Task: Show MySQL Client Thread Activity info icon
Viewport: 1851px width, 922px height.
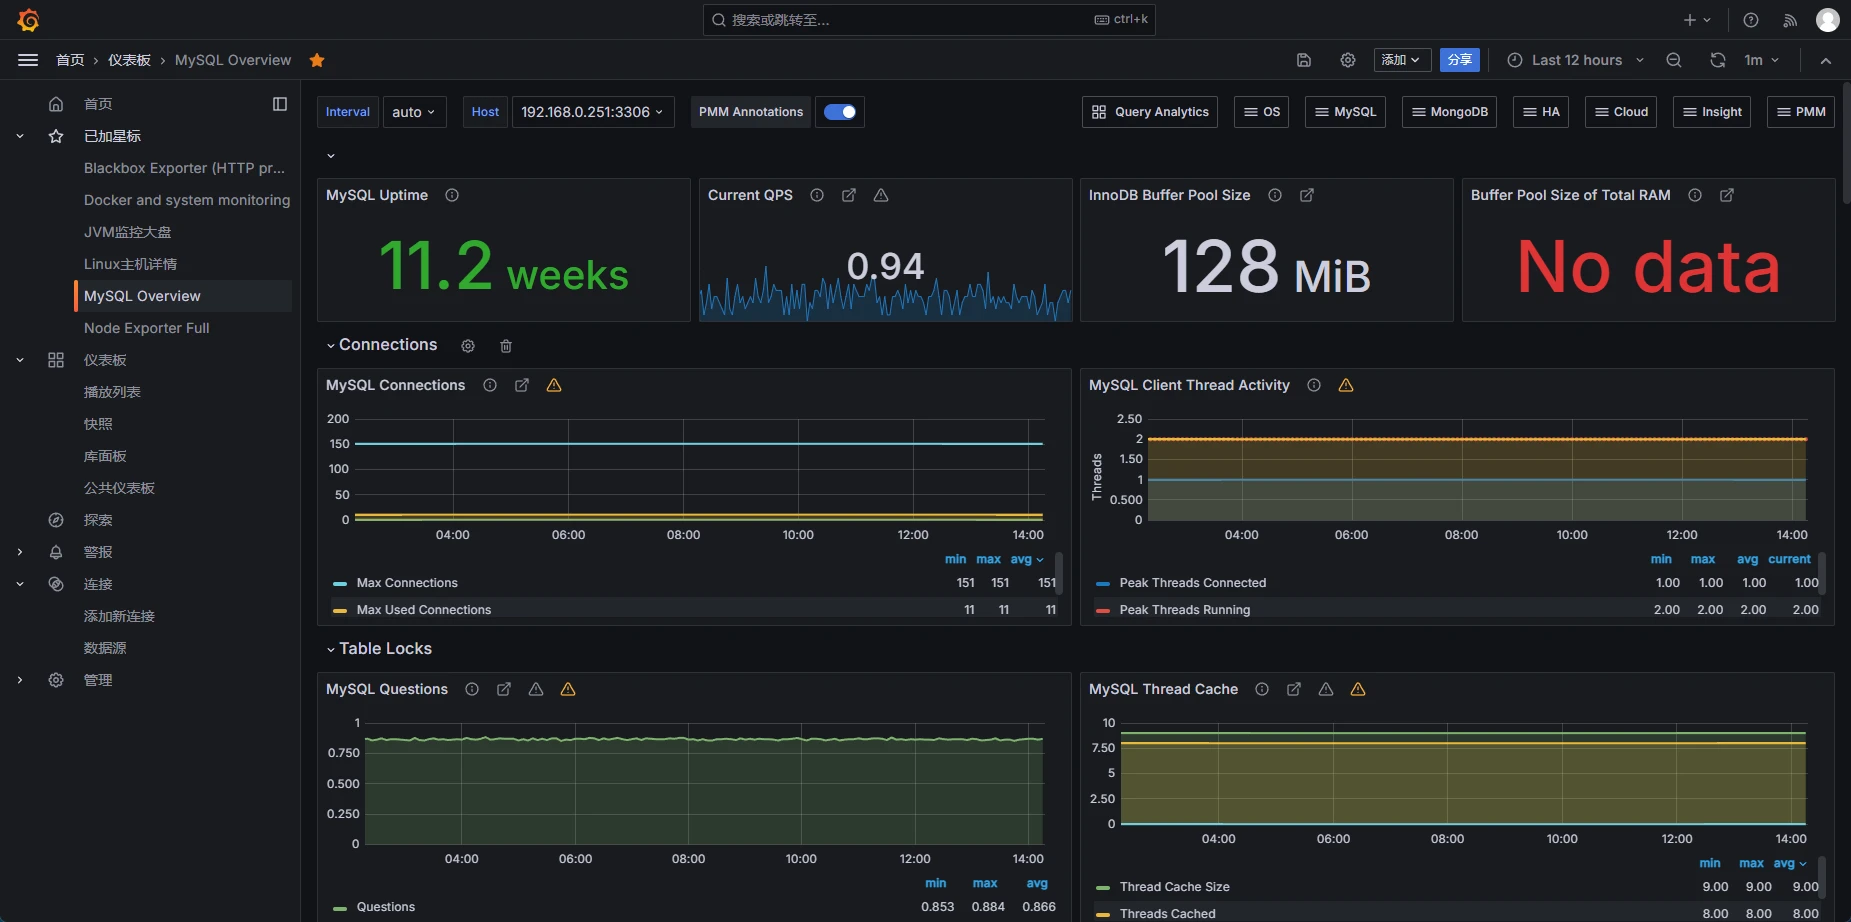Action: tap(1314, 385)
